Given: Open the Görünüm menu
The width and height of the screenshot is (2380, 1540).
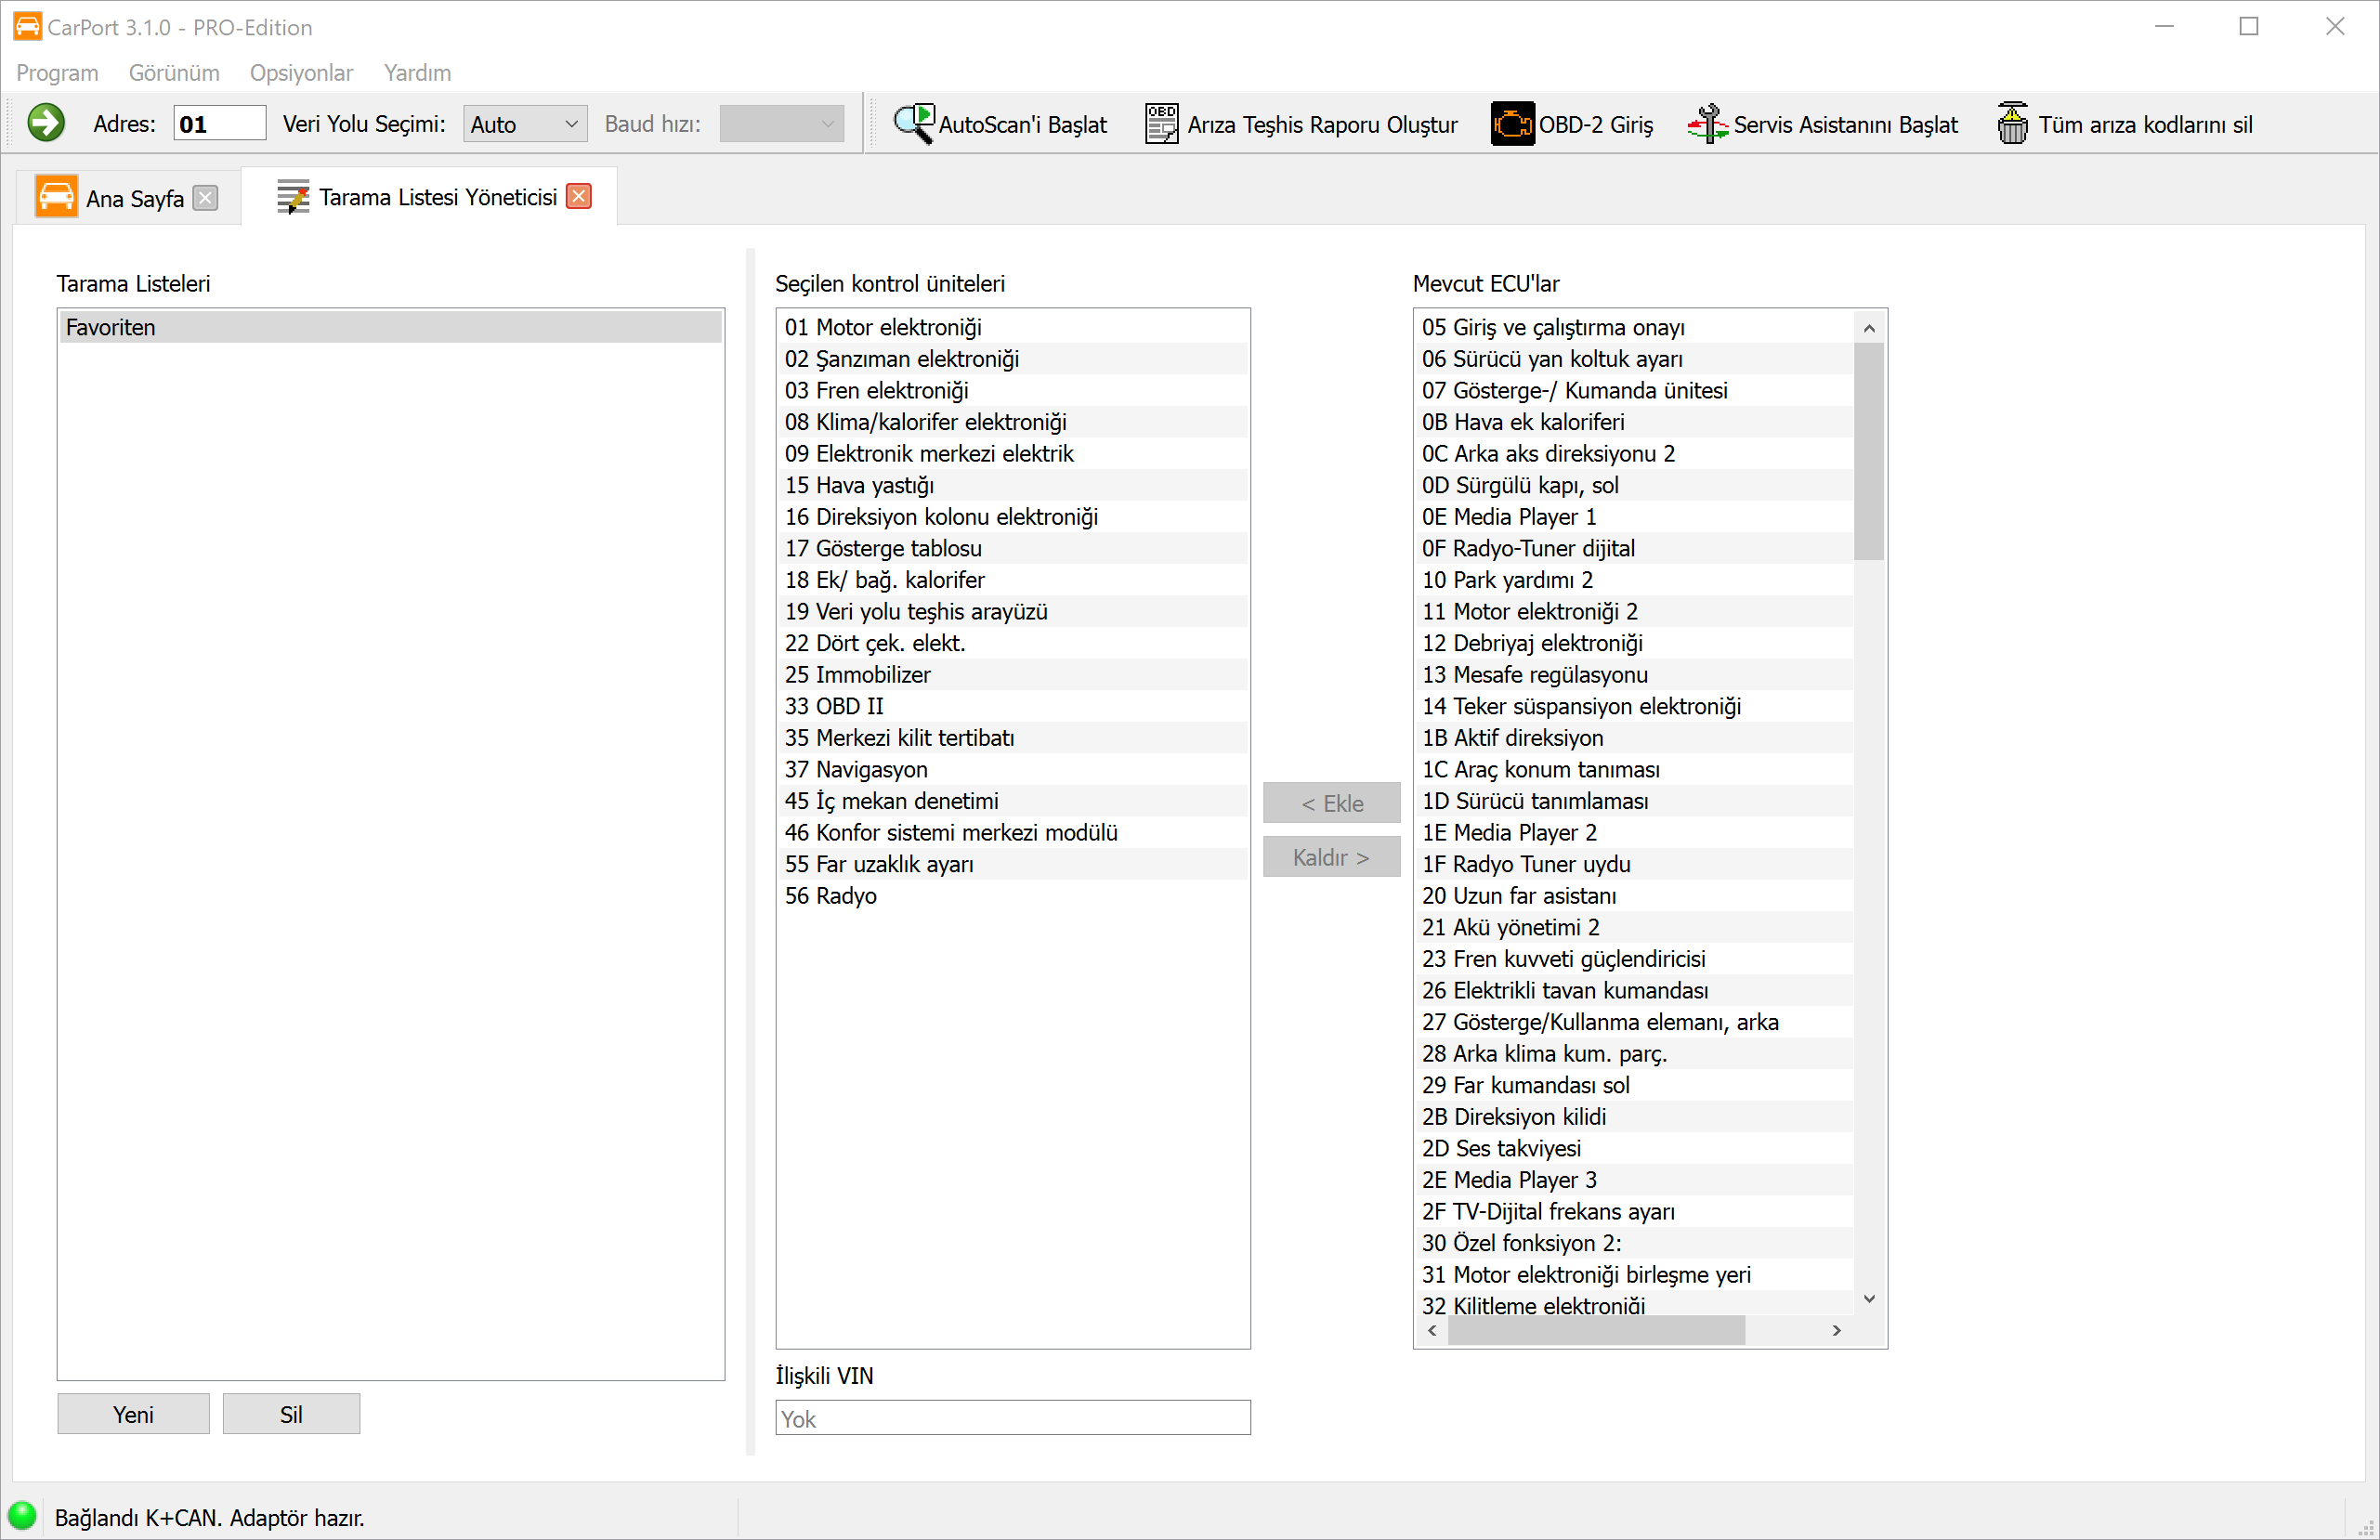Looking at the screenshot, I should tap(173, 73).
